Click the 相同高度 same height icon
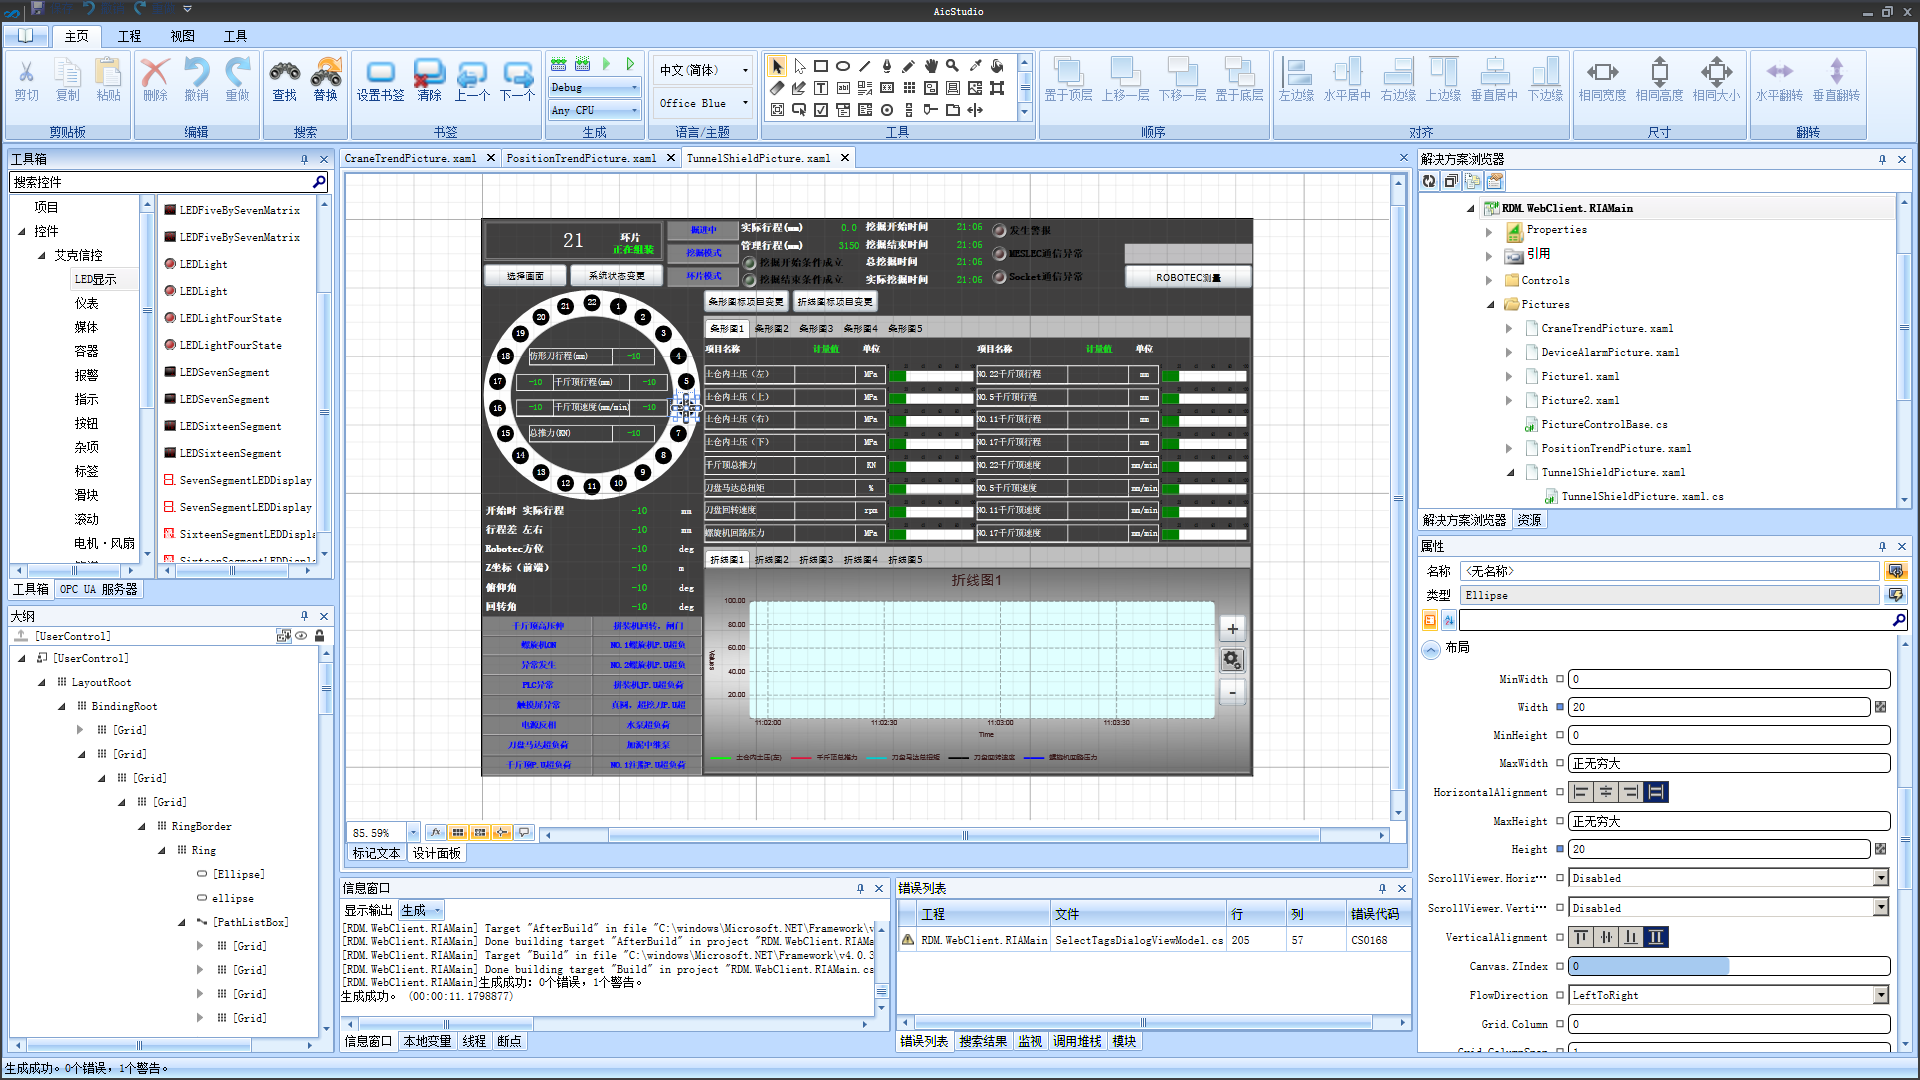The image size is (1920, 1080). 1659,72
